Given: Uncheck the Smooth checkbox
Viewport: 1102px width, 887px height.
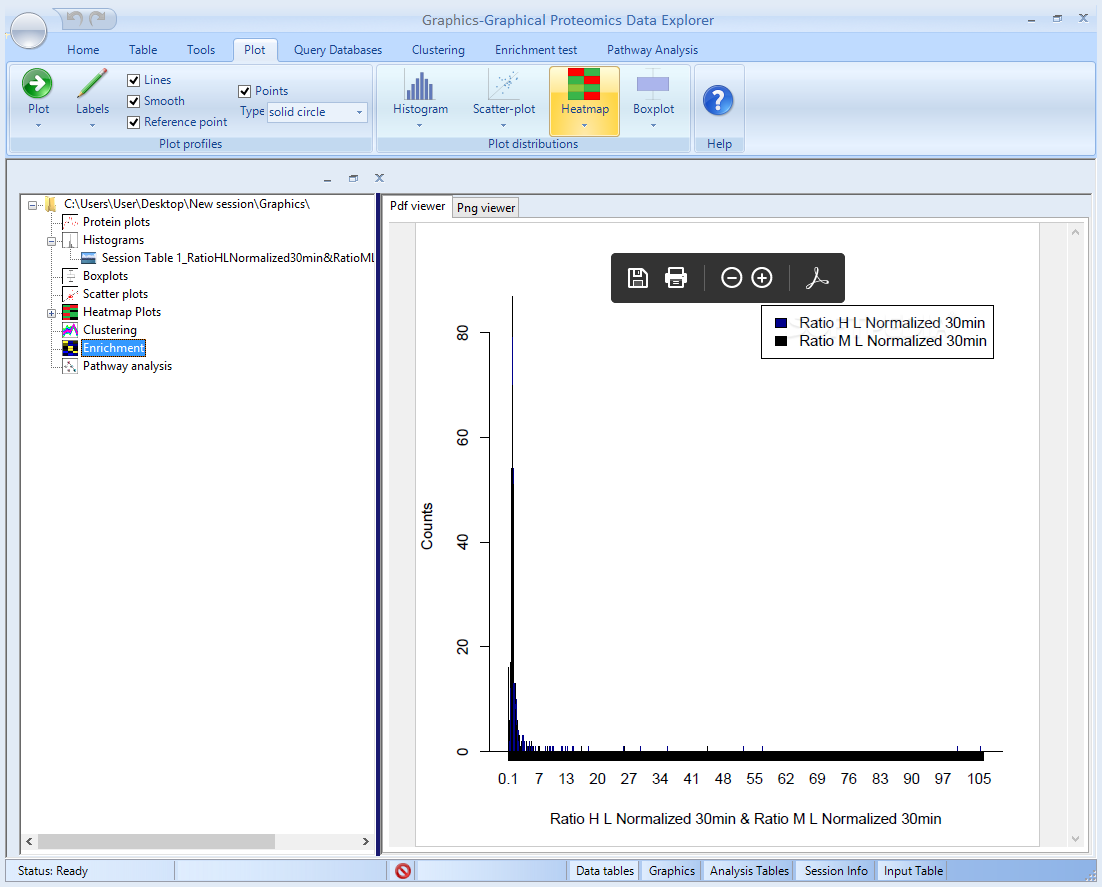Looking at the screenshot, I should click(134, 101).
